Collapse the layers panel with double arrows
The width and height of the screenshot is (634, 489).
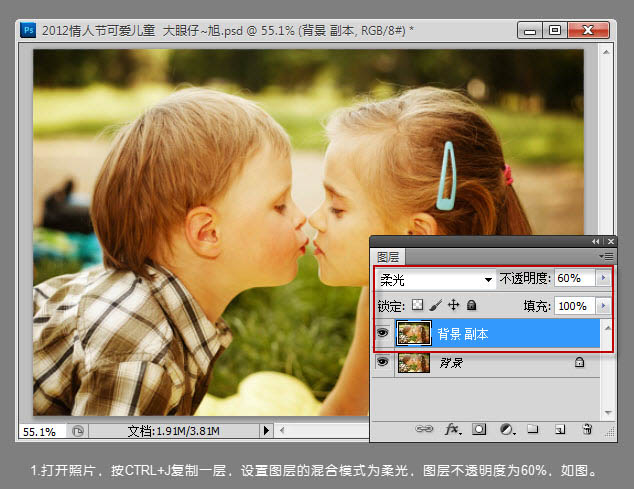(x=597, y=241)
